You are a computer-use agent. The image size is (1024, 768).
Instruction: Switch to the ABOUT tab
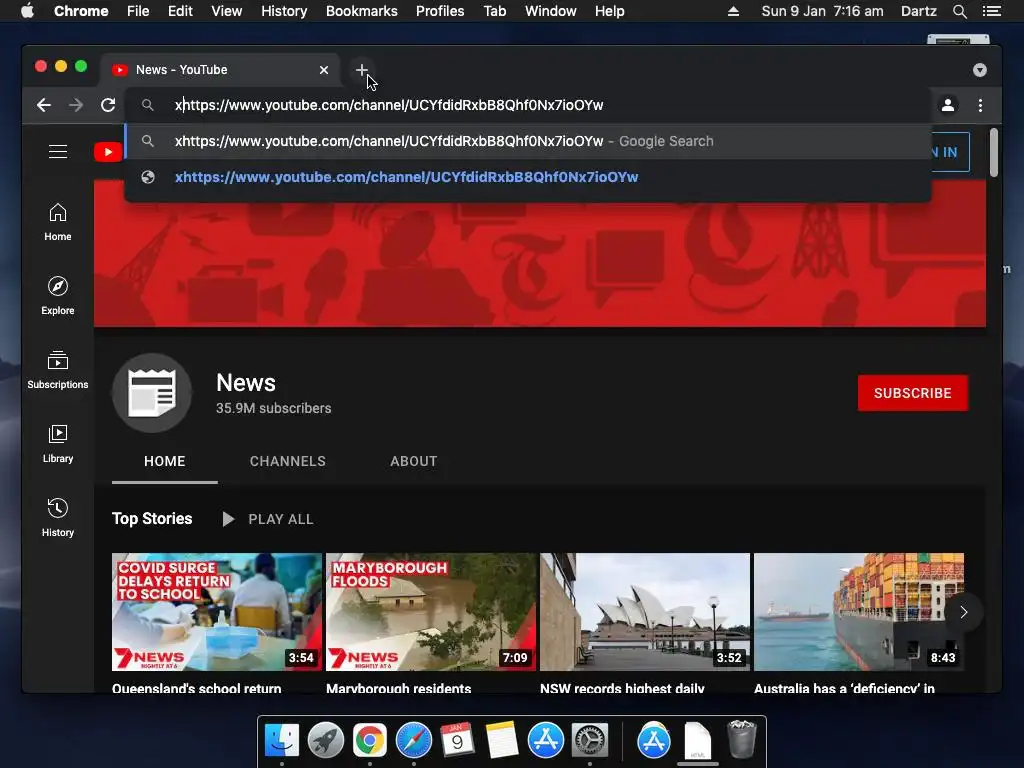click(413, 461)
